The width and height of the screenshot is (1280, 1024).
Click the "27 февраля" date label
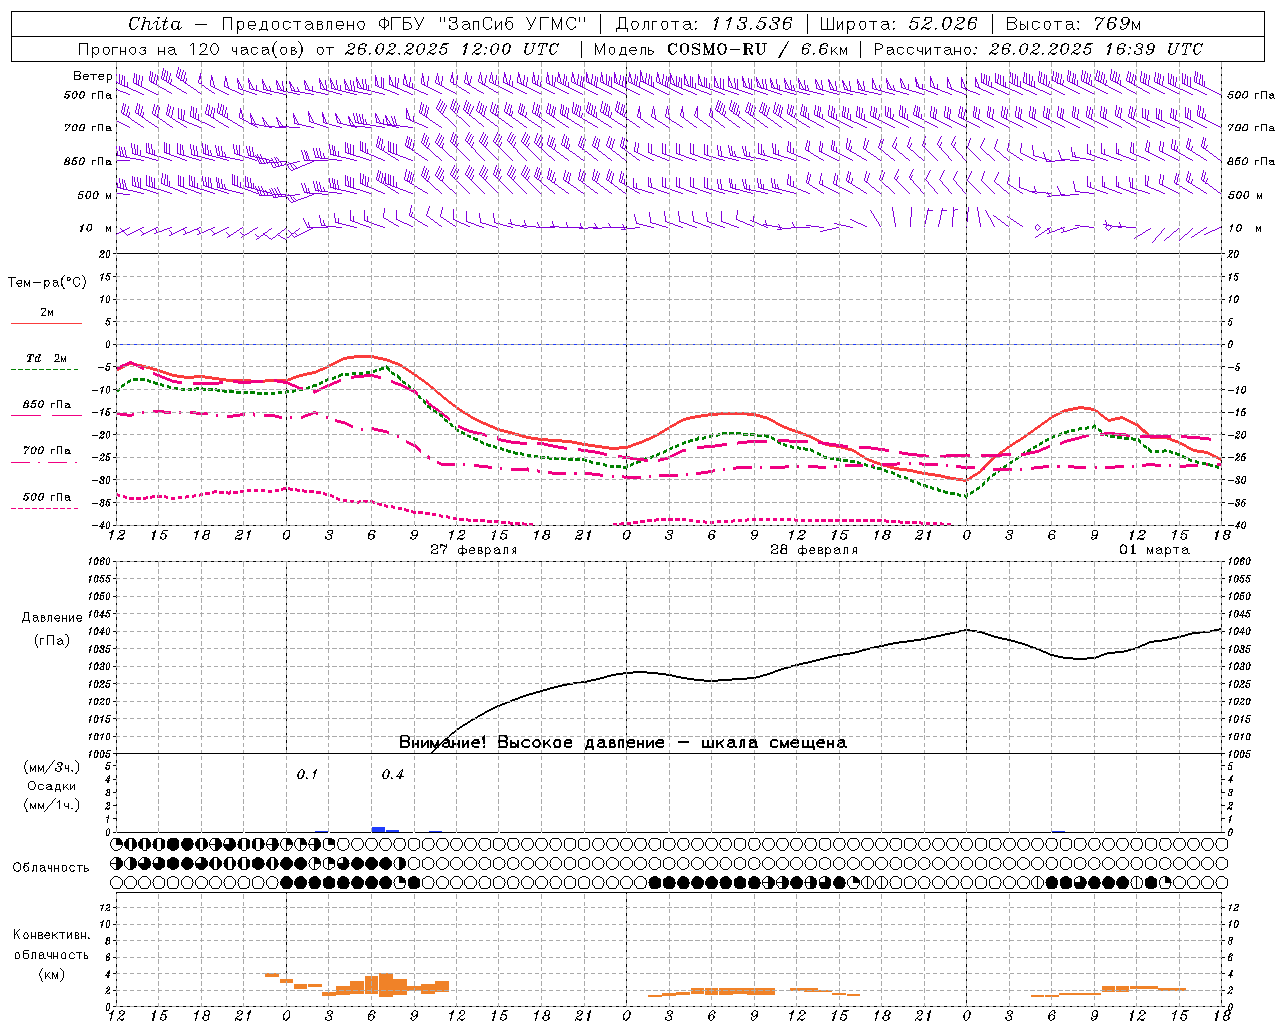[474, 550]
